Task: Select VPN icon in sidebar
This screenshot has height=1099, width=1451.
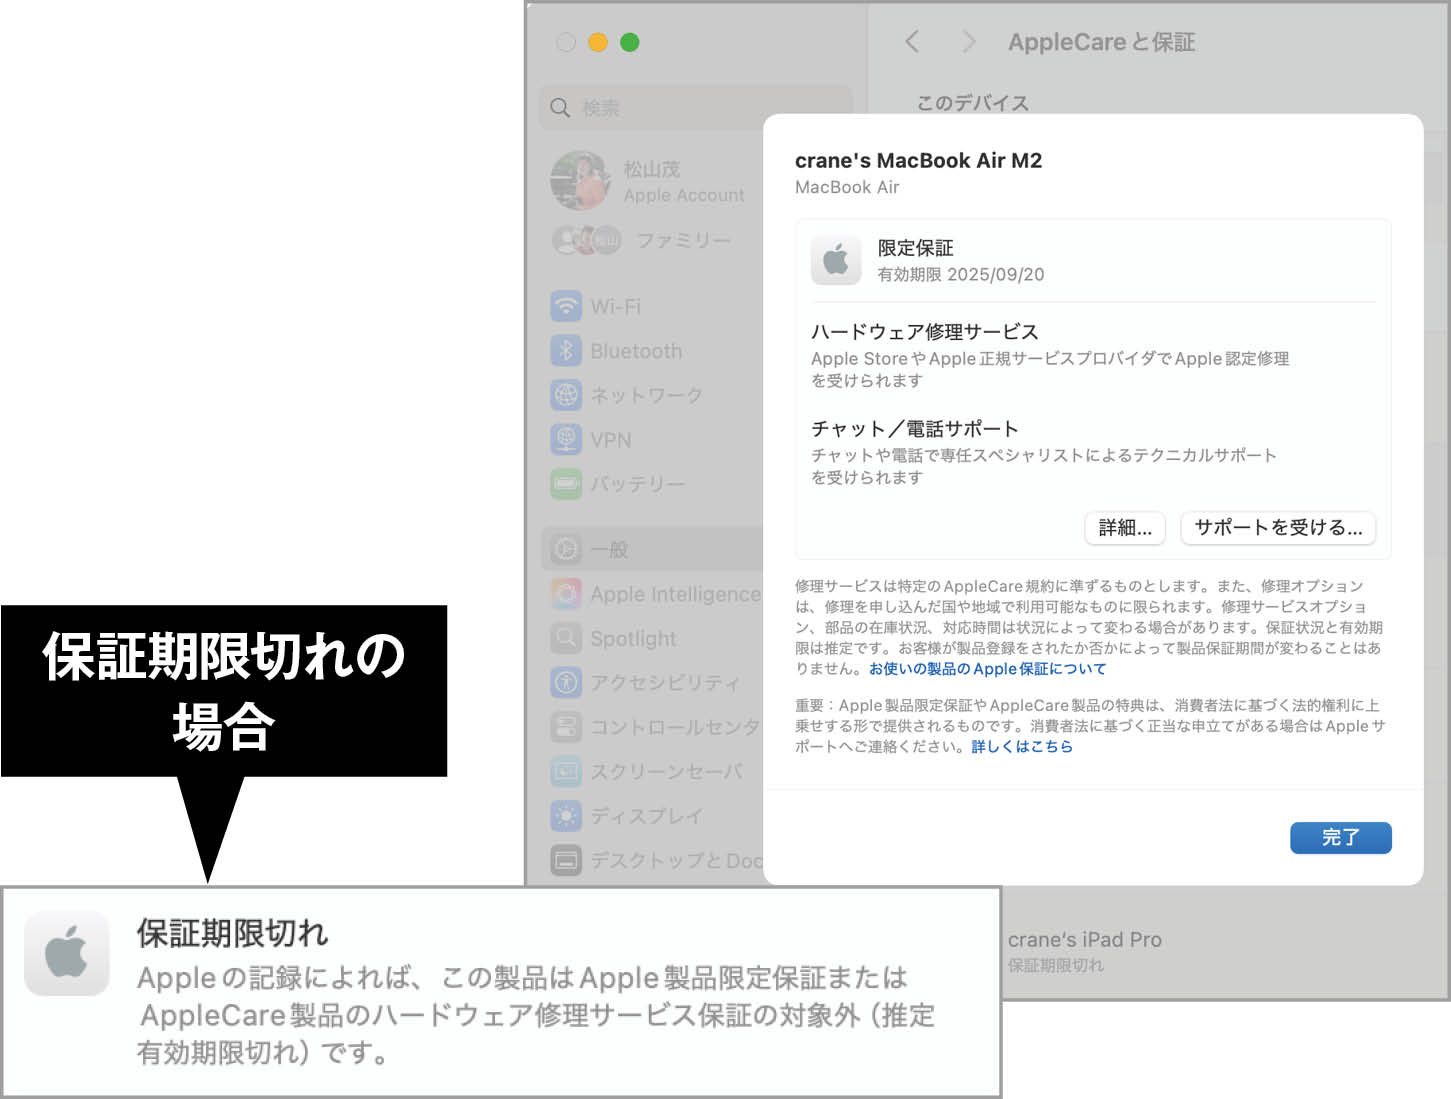Action: coord(566,440)
